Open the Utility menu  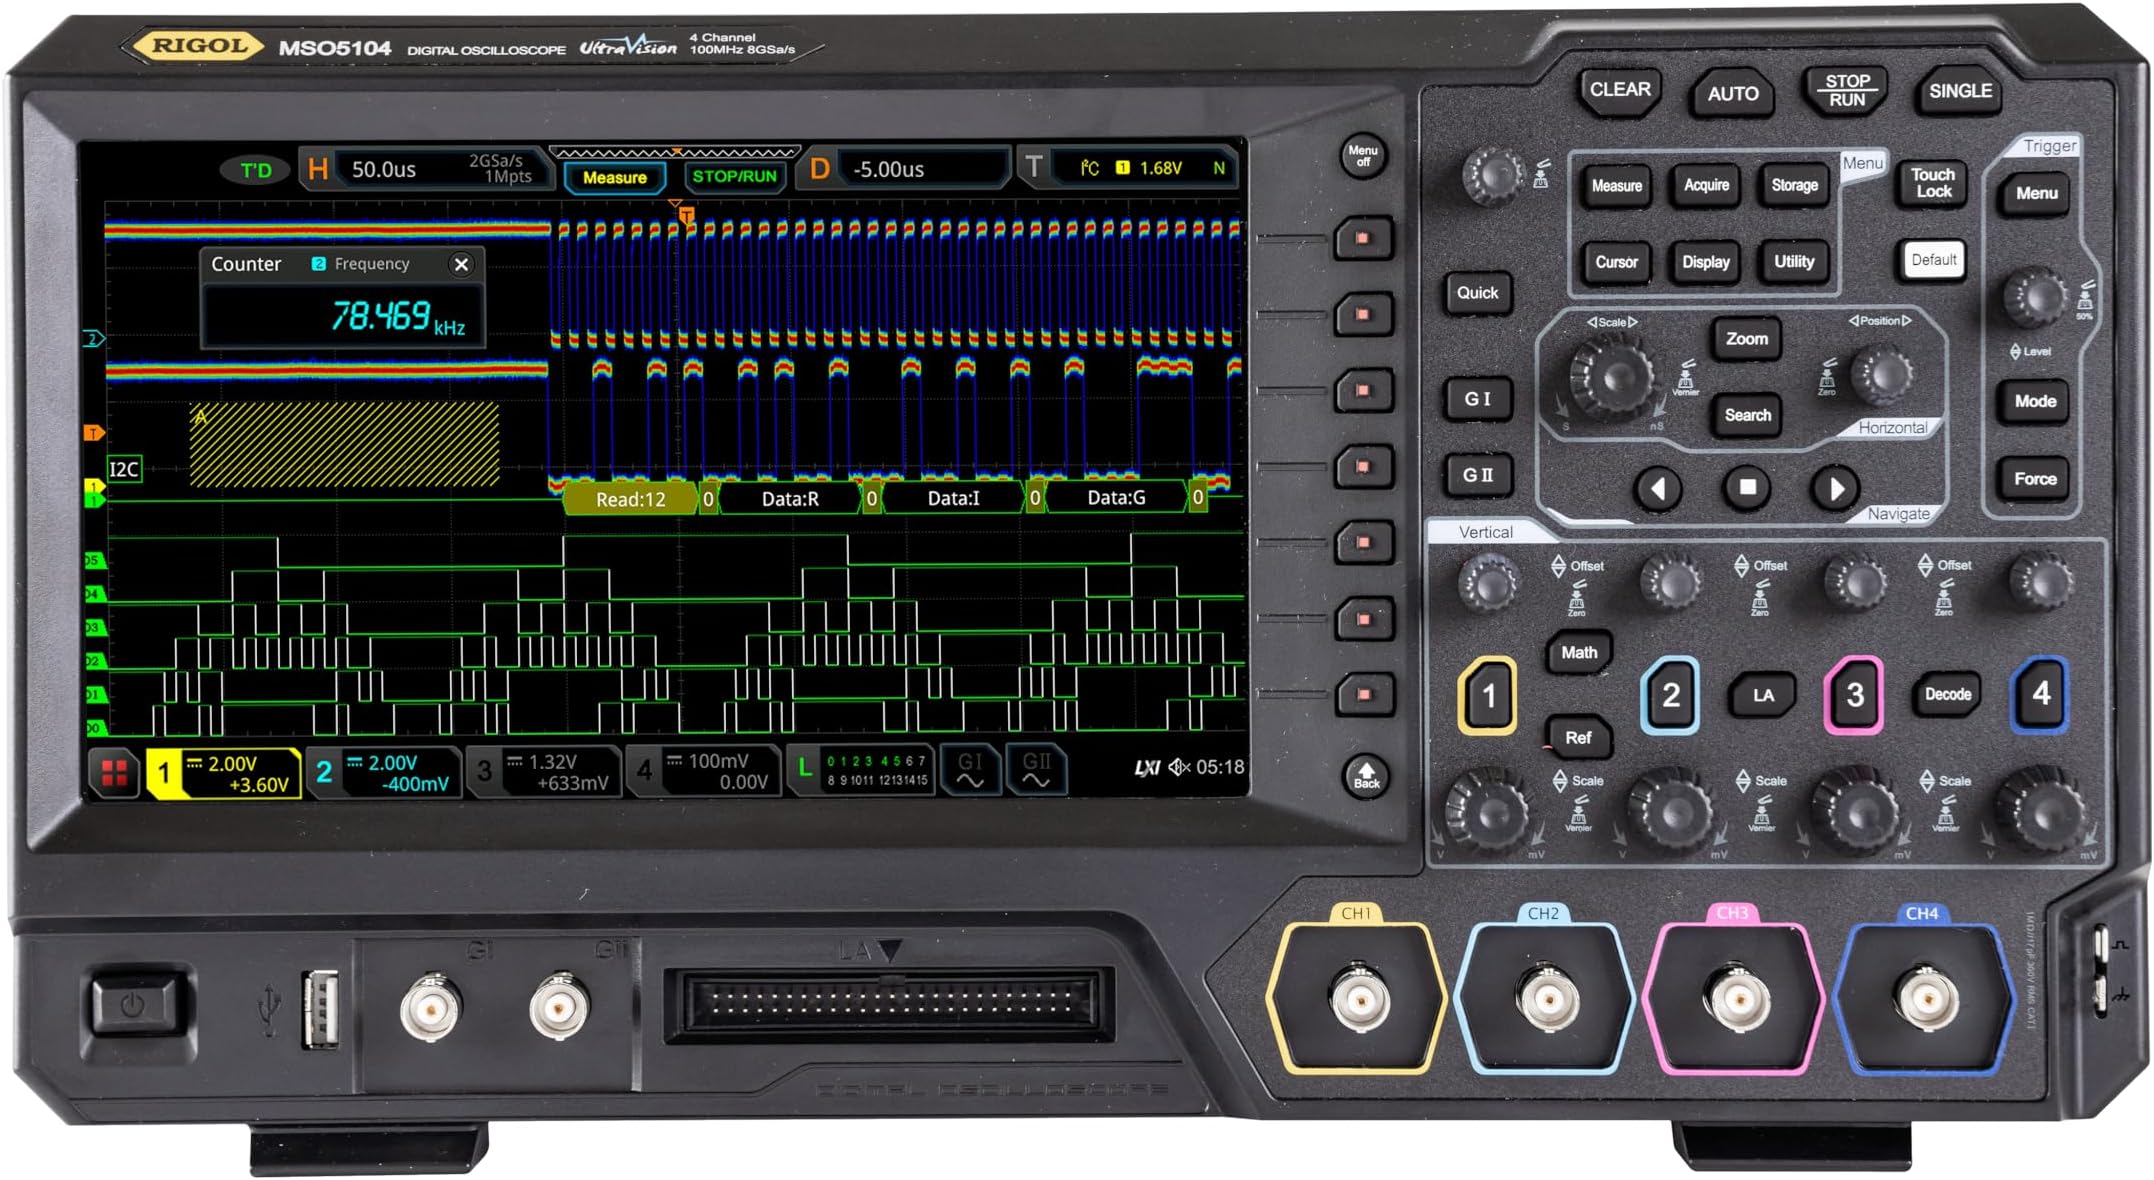pyautogui.click(x=1795, y=262)
